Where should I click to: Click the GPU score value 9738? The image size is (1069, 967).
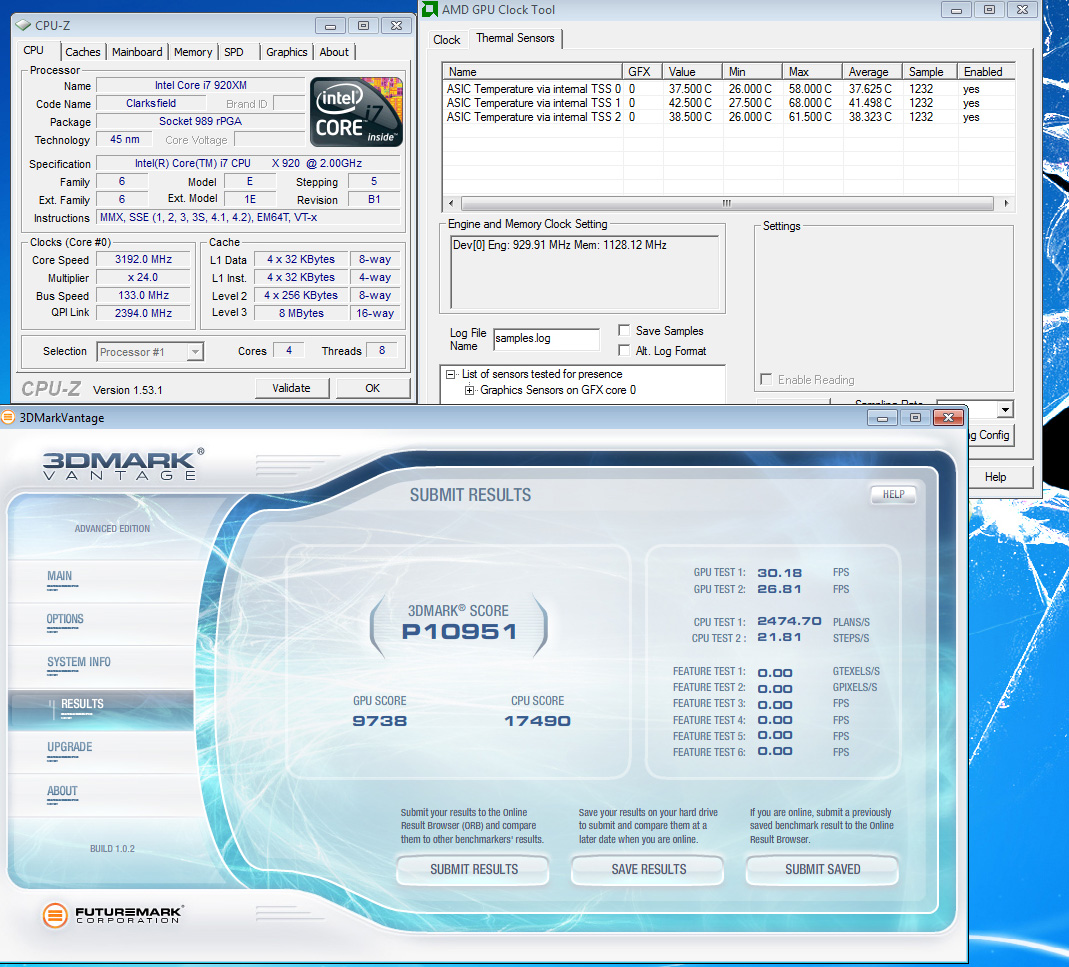(x=380, y=721)
